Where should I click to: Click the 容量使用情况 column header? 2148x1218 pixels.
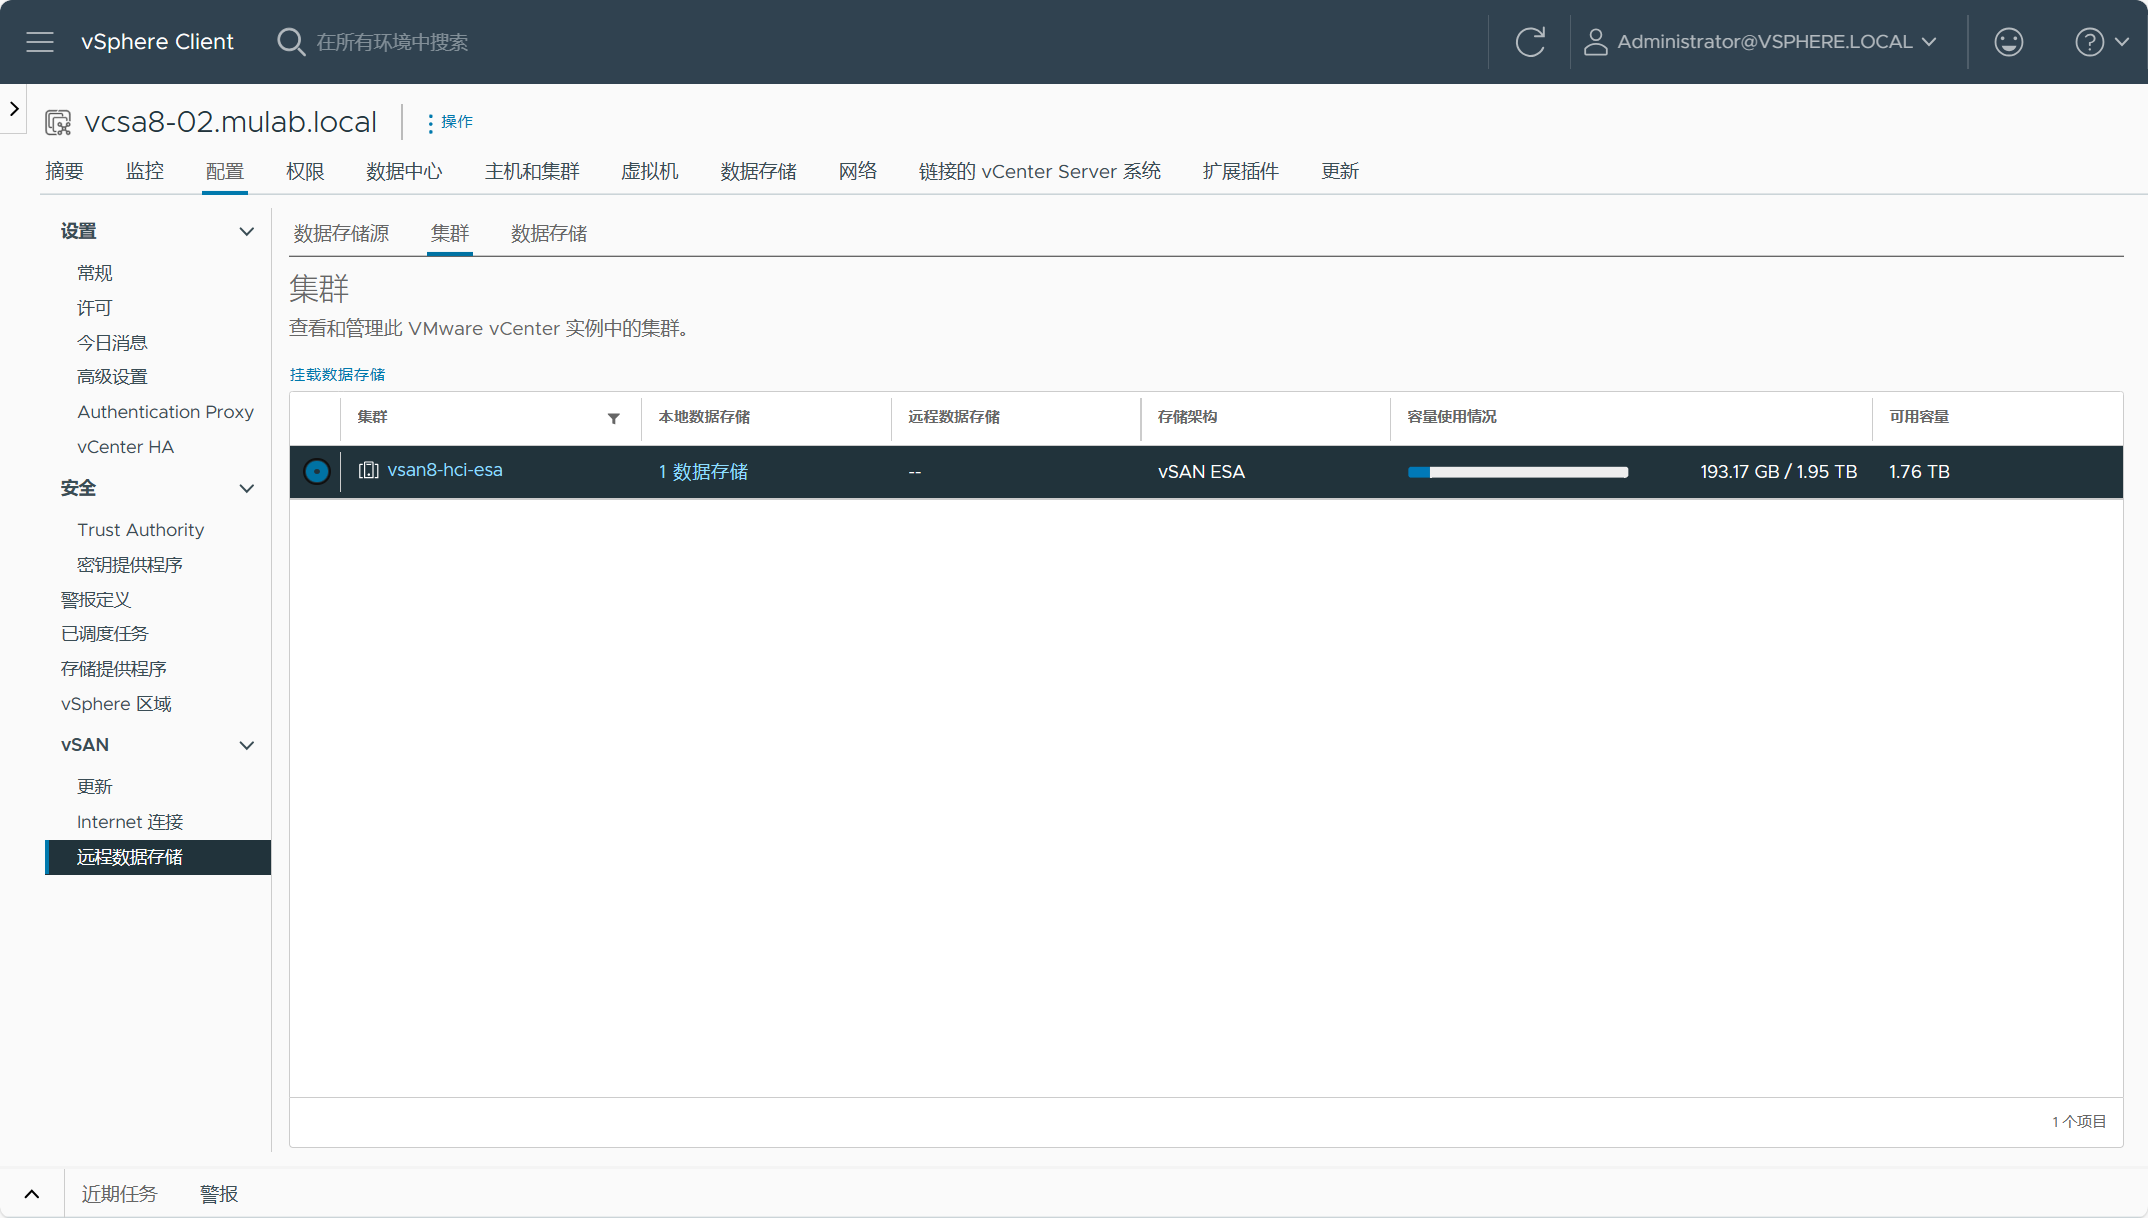tap(1452, 417)
